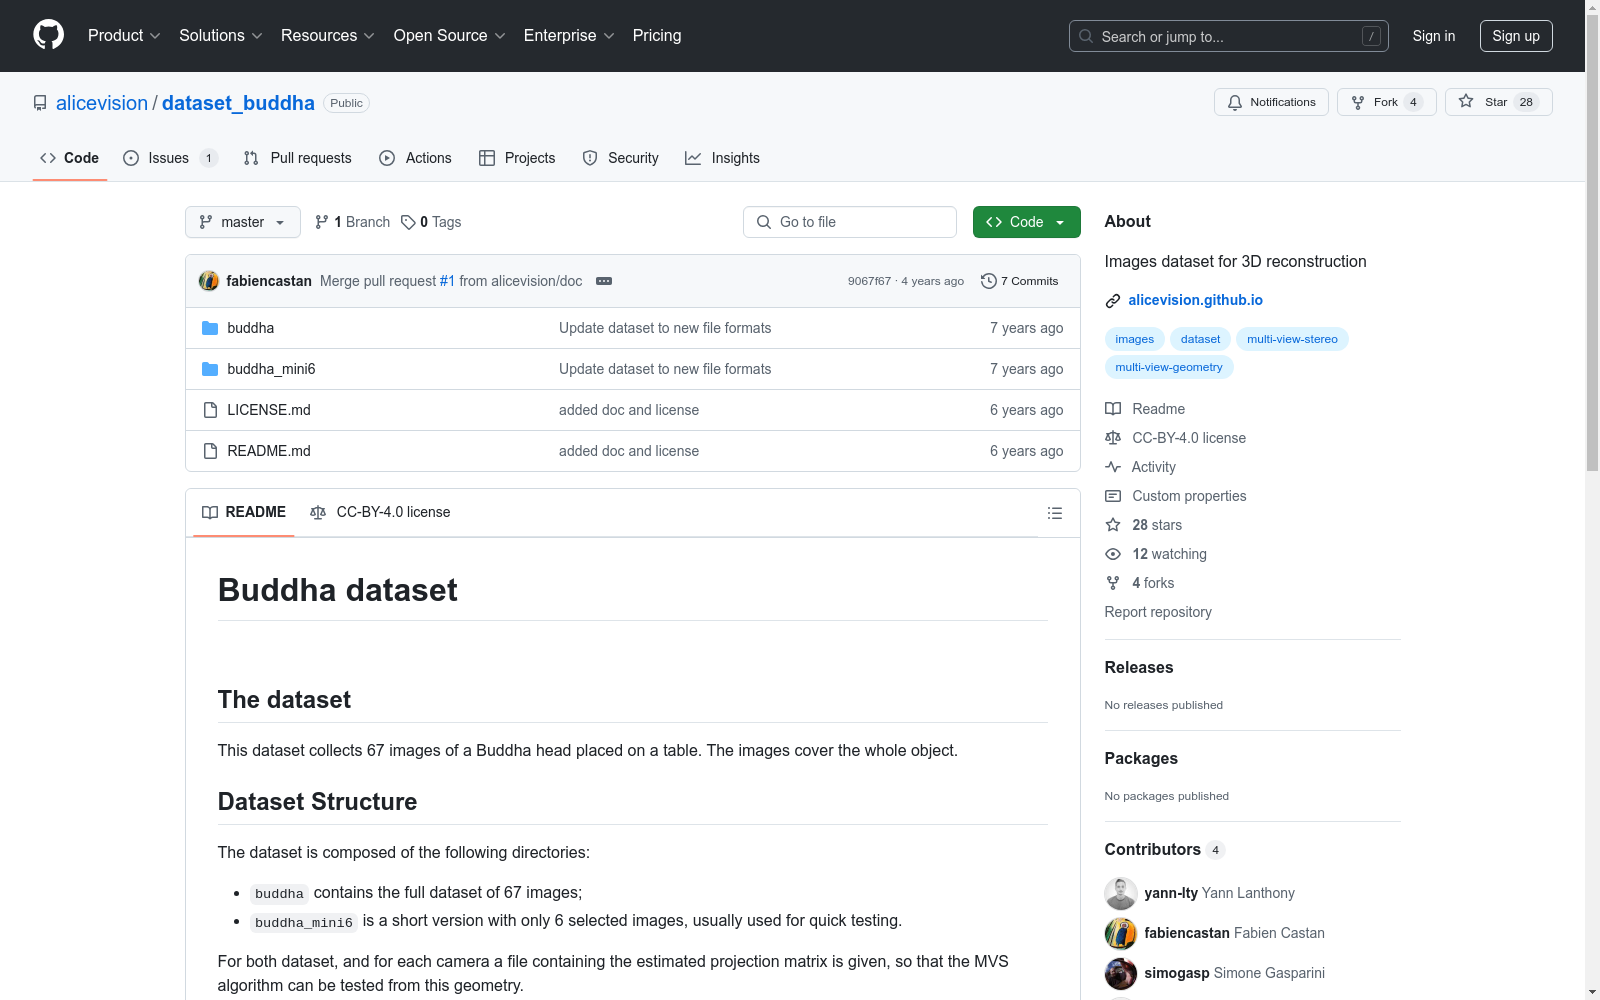The width and height of the screenshot is (1600, 1000).
Task: Click the book icon beside Readme
Action: pos(1113,409)
